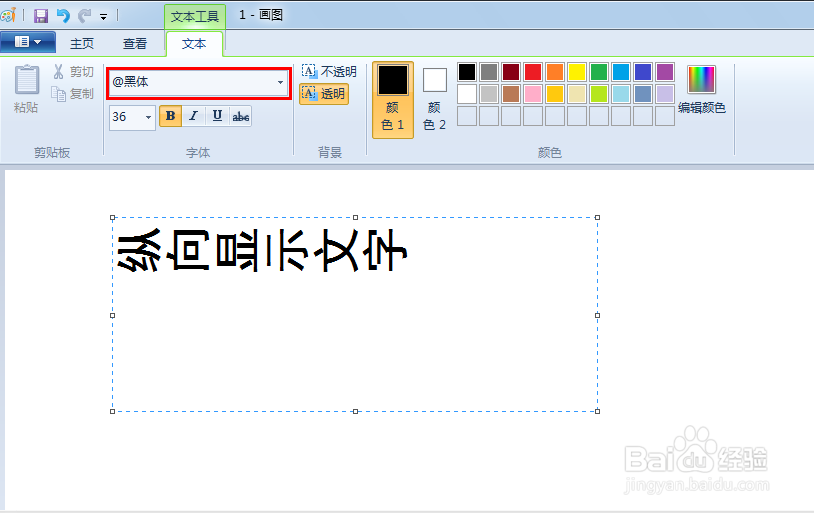Pick the lime green color swatch

pos(599,94)
